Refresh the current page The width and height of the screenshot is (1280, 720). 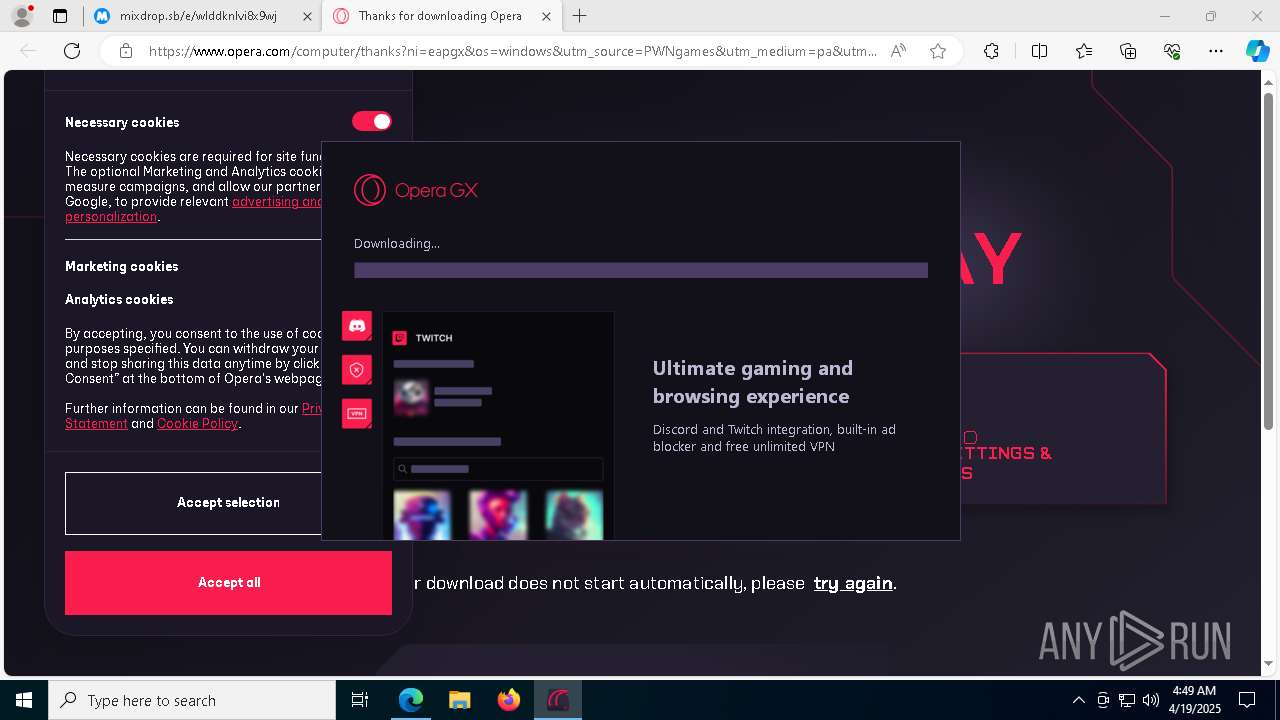[72, 51]
